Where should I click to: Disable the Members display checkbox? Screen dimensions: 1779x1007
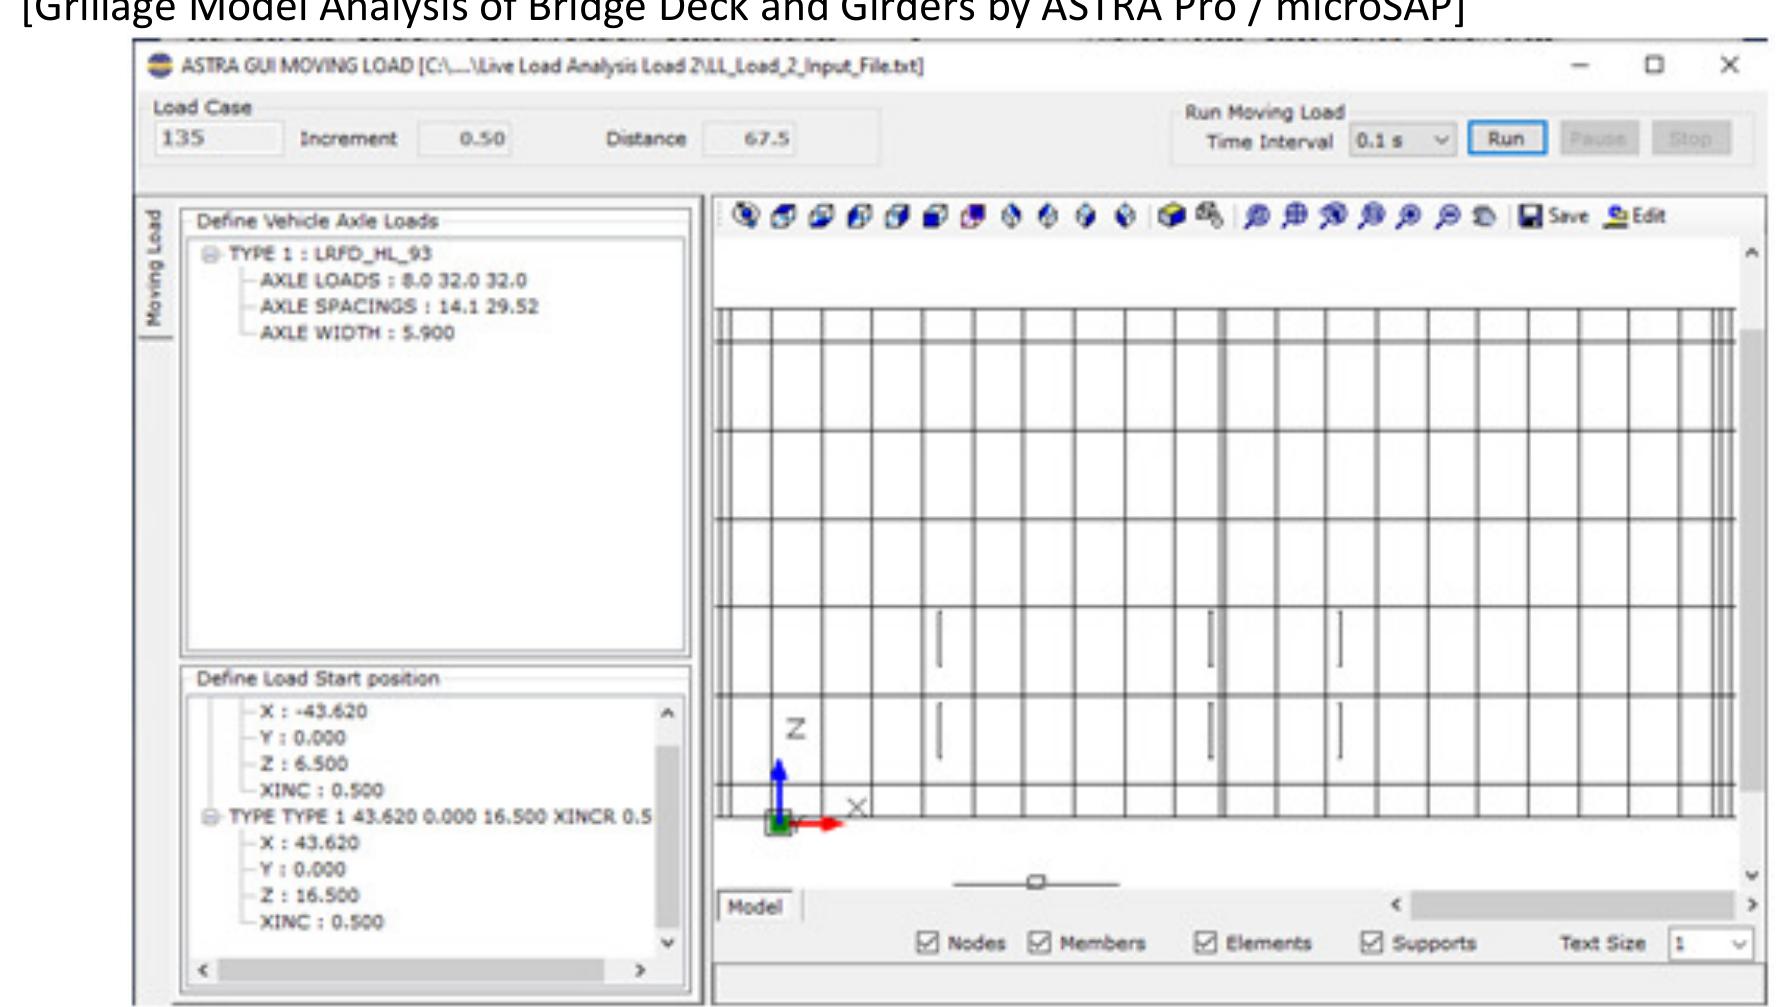pos(1040,941)
